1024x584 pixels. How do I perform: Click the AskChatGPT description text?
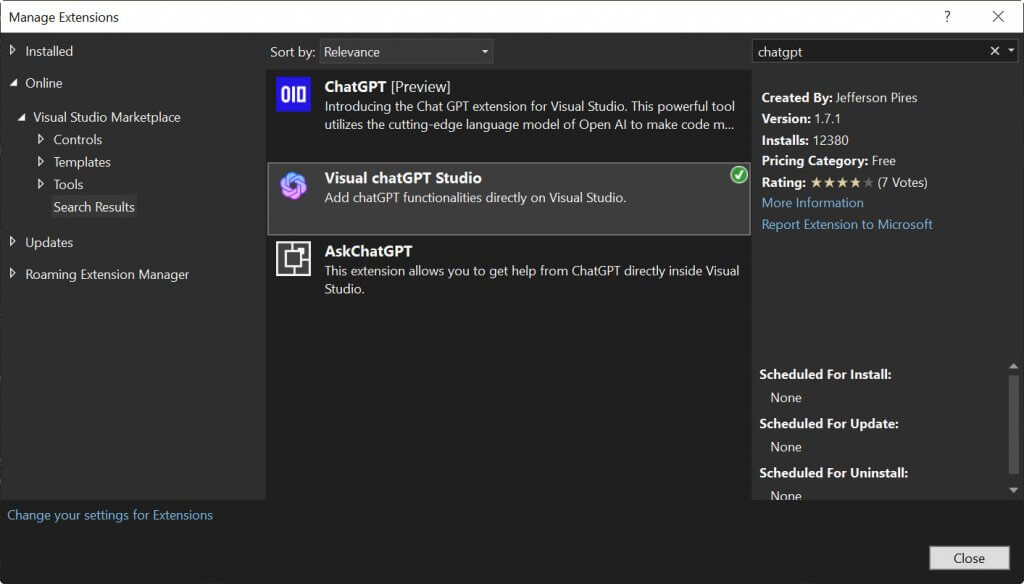click(x=532, y=280)
